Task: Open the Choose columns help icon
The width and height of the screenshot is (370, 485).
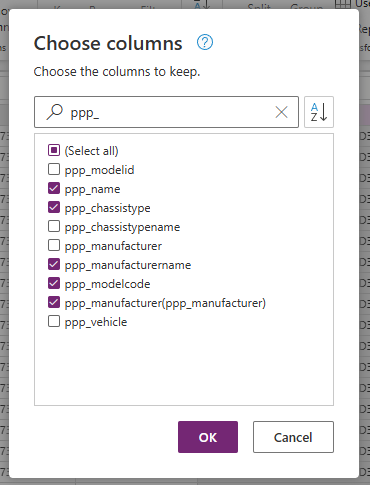Action: pos(205,43)
